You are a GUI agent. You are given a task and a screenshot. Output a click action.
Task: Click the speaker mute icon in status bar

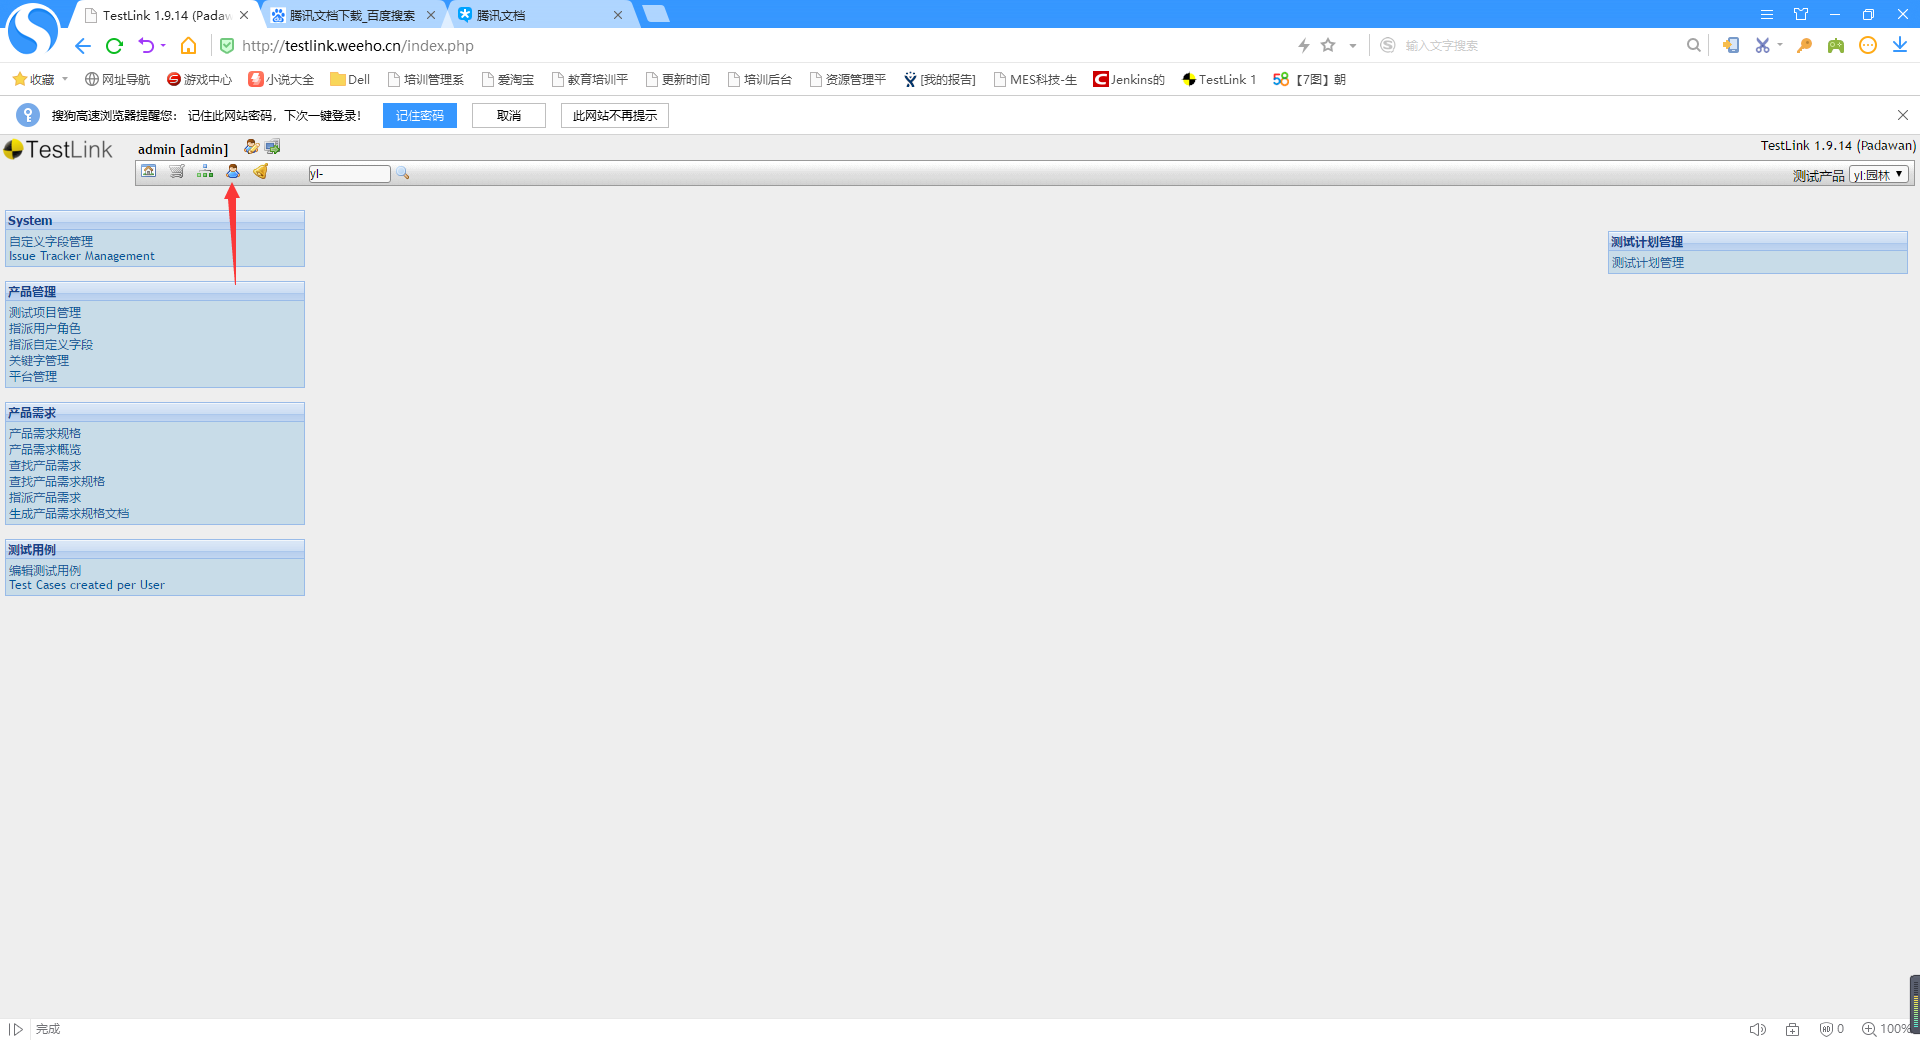1757,1029
